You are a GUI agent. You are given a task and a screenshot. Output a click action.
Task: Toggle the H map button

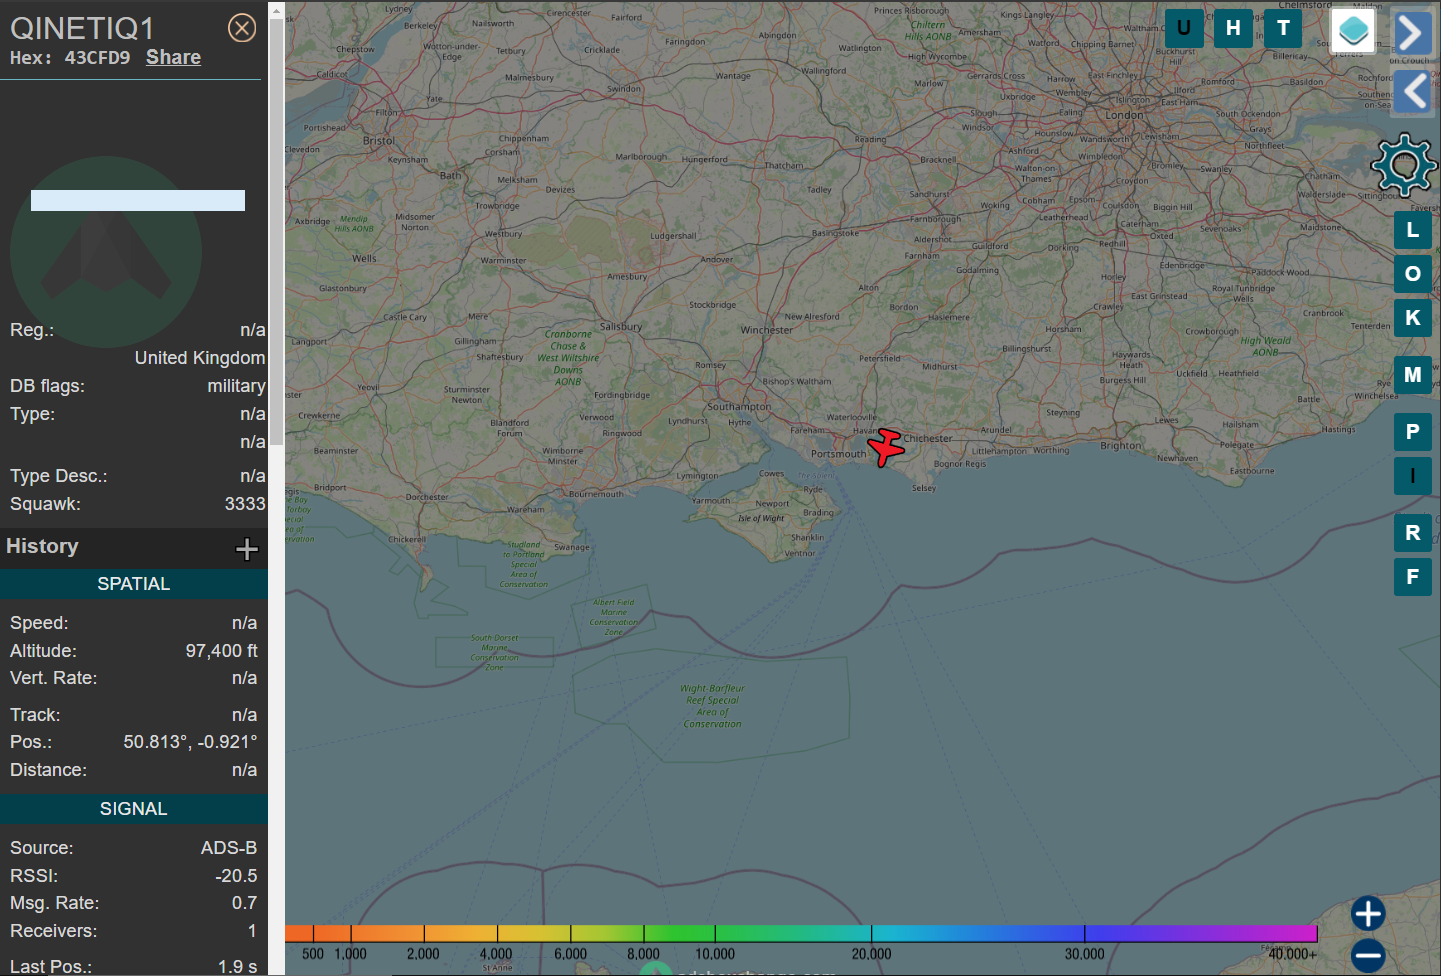1233,28
